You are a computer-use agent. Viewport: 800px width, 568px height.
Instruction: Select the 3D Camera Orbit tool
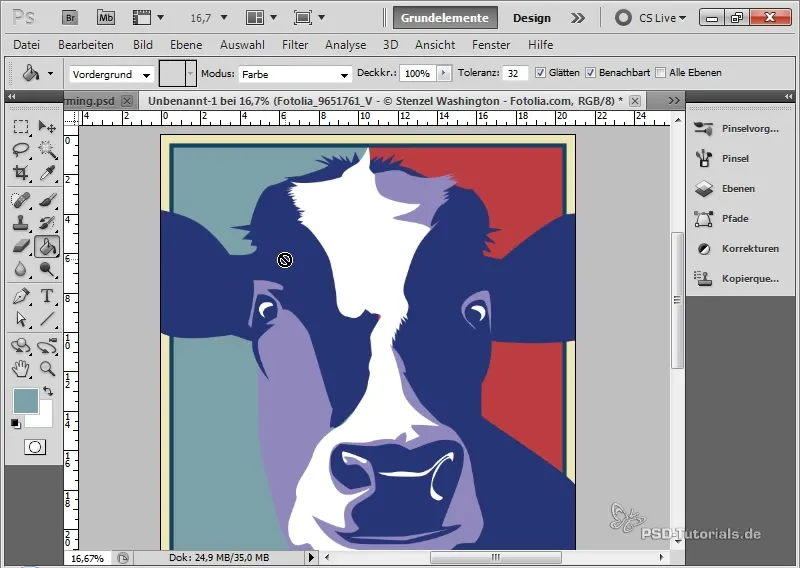(47, 346)
